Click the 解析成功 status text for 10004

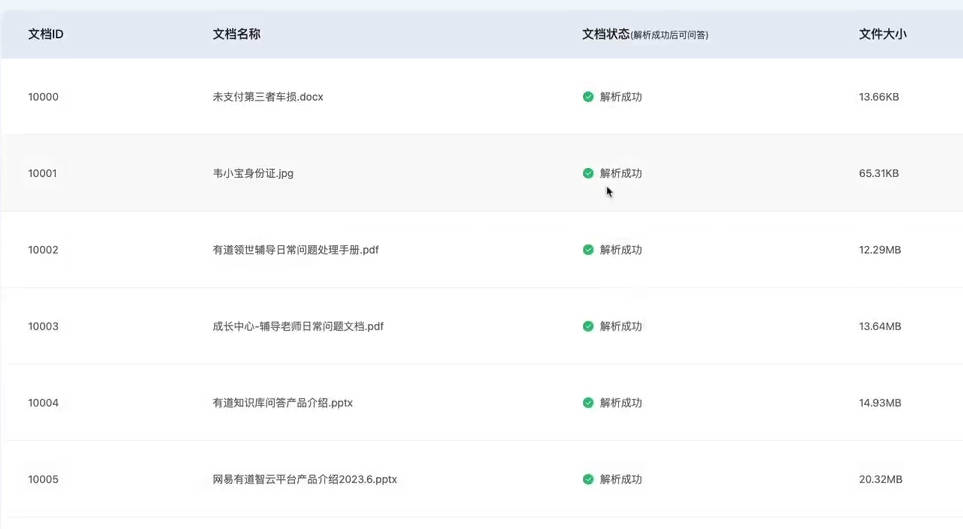[620, 402]
